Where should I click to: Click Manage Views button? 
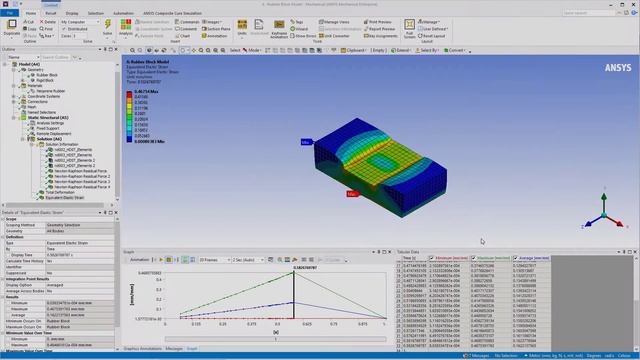pos(334,22)
